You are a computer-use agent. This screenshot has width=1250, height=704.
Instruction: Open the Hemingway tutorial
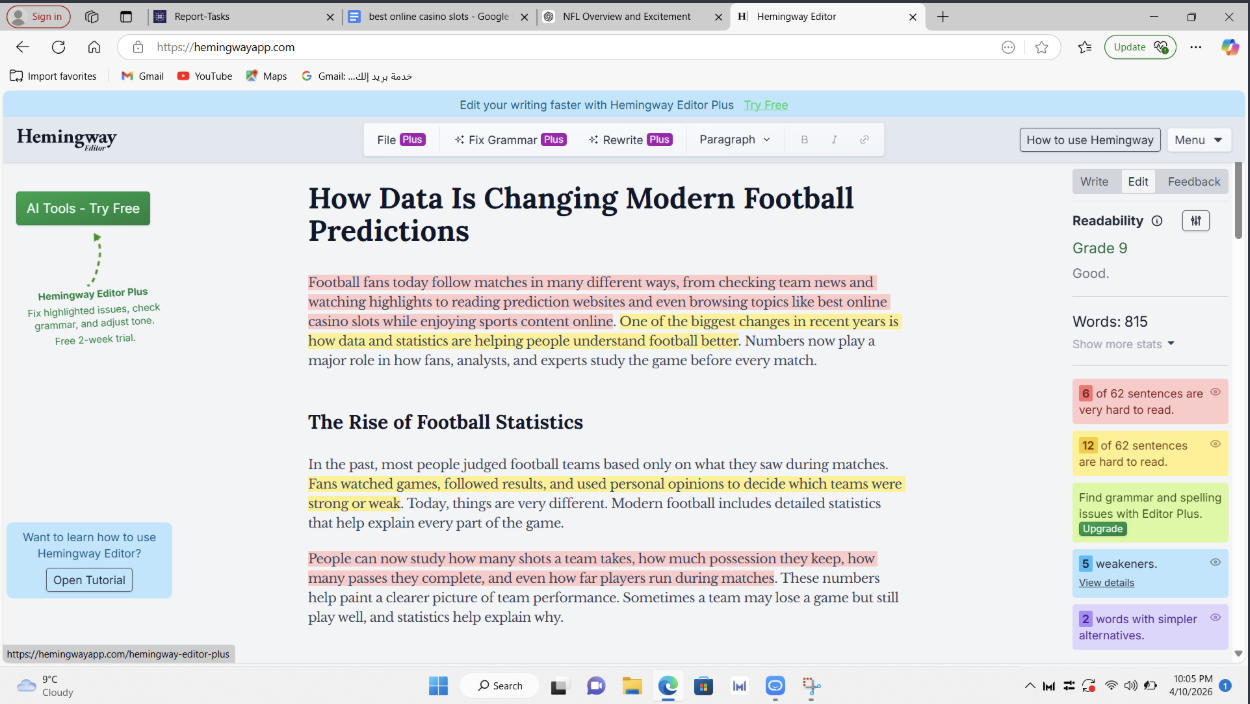coord(88,580)
